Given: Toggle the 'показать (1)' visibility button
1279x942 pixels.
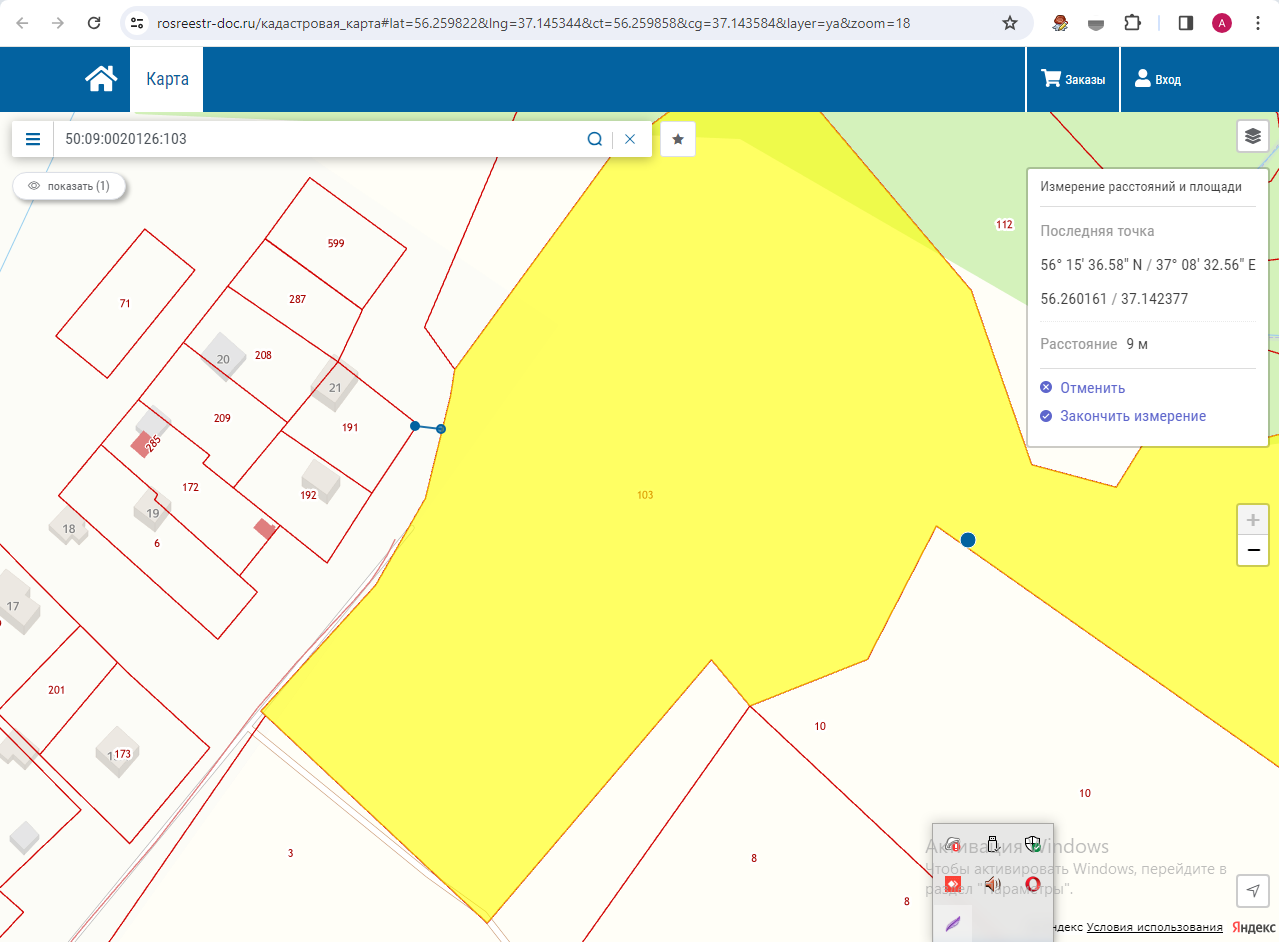Looking at the screenshot, I should pos(69,186).
